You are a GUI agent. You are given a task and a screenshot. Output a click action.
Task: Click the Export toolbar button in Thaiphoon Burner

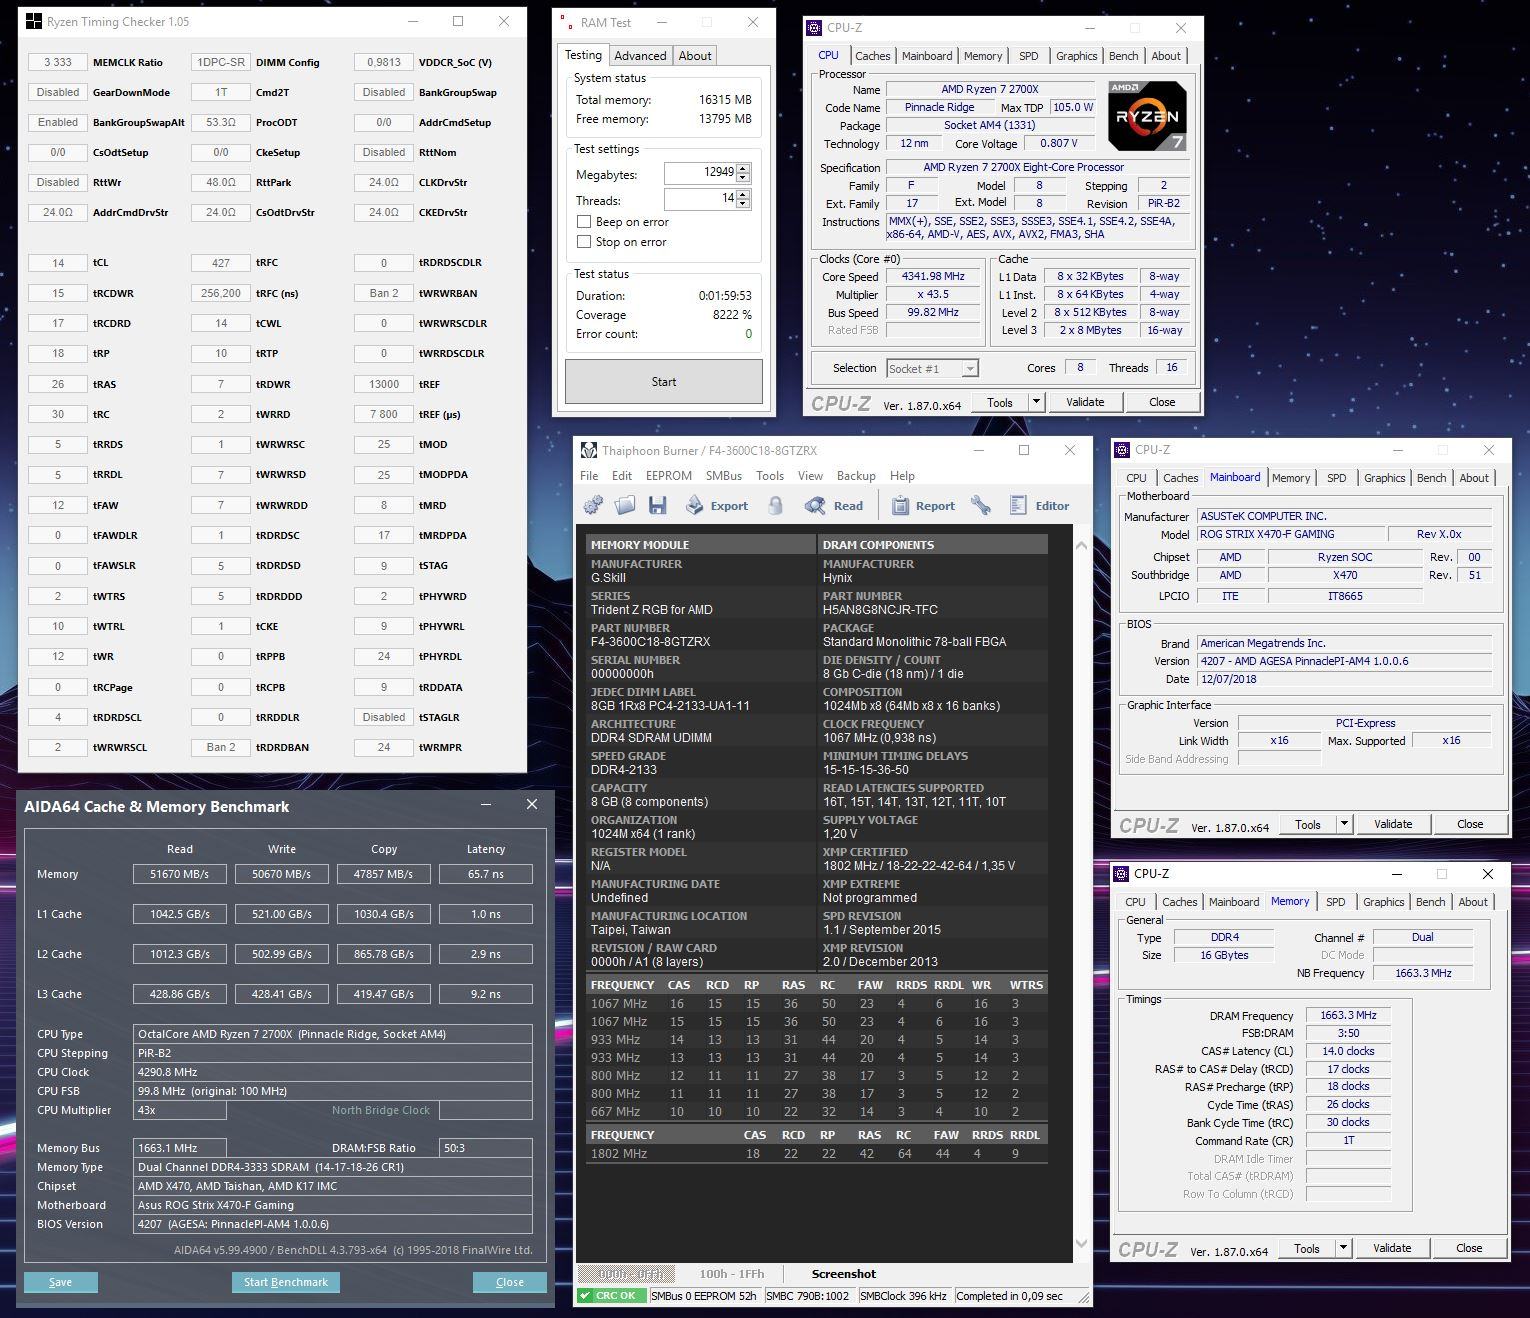pyautogui.click(x=716, y=505)
